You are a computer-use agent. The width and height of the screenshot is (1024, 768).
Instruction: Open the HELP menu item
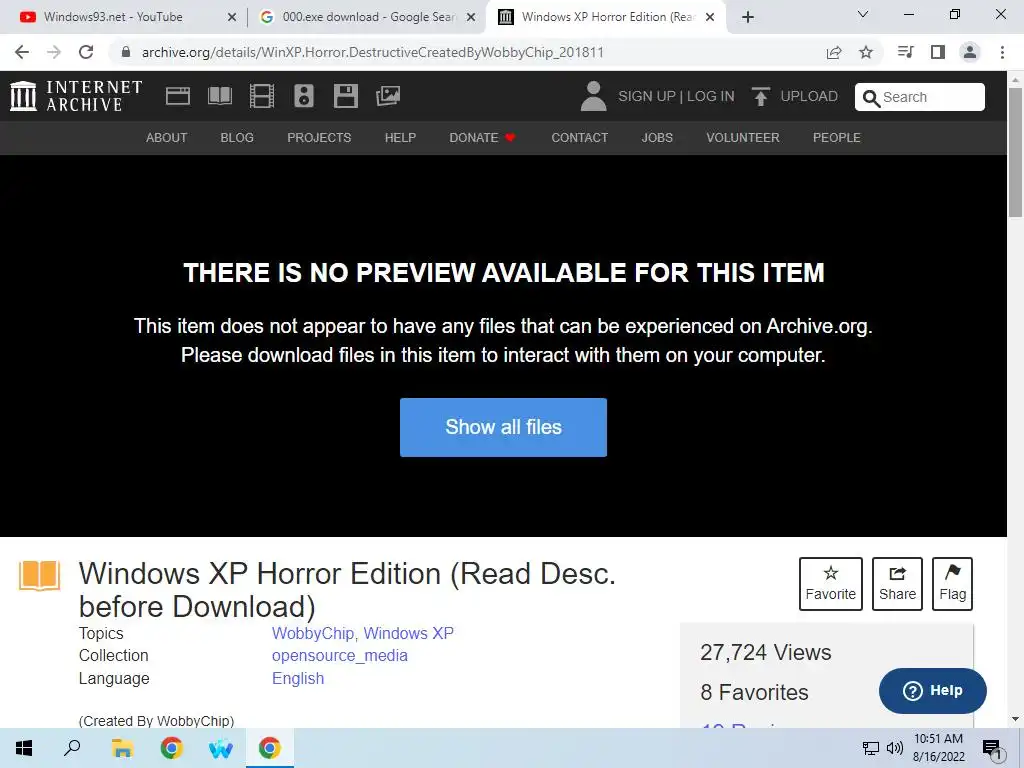click(x=400, y=138)
